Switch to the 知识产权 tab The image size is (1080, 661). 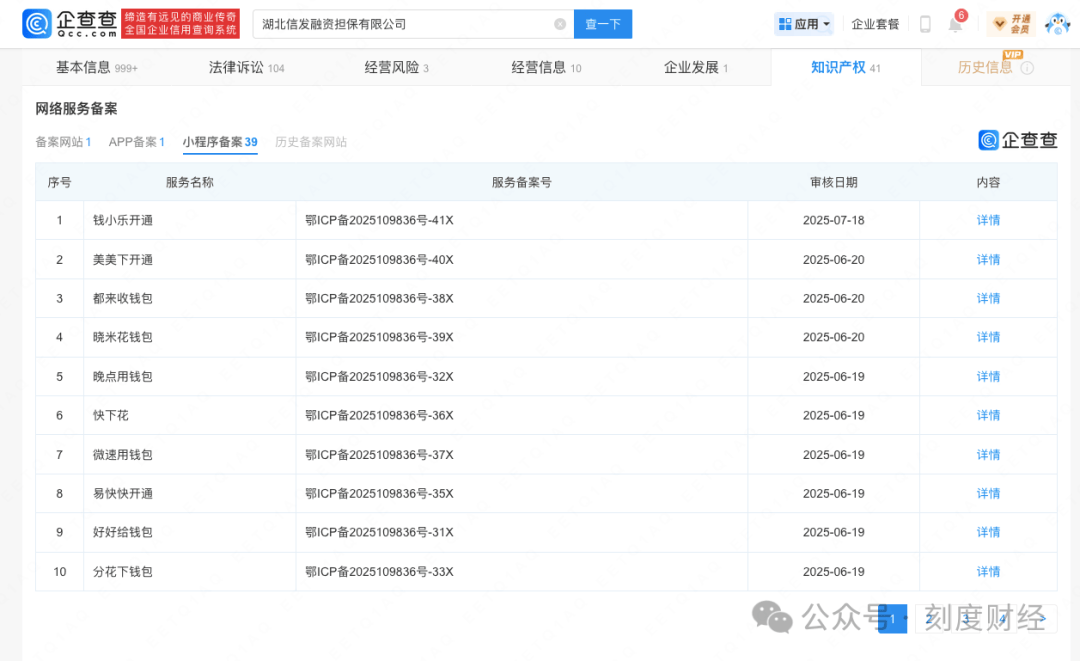840,67
